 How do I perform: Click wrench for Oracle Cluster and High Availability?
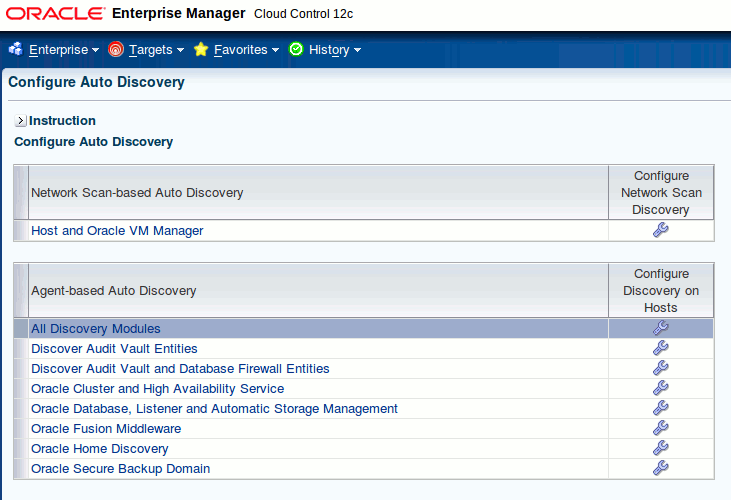click(x=661, y=388)
